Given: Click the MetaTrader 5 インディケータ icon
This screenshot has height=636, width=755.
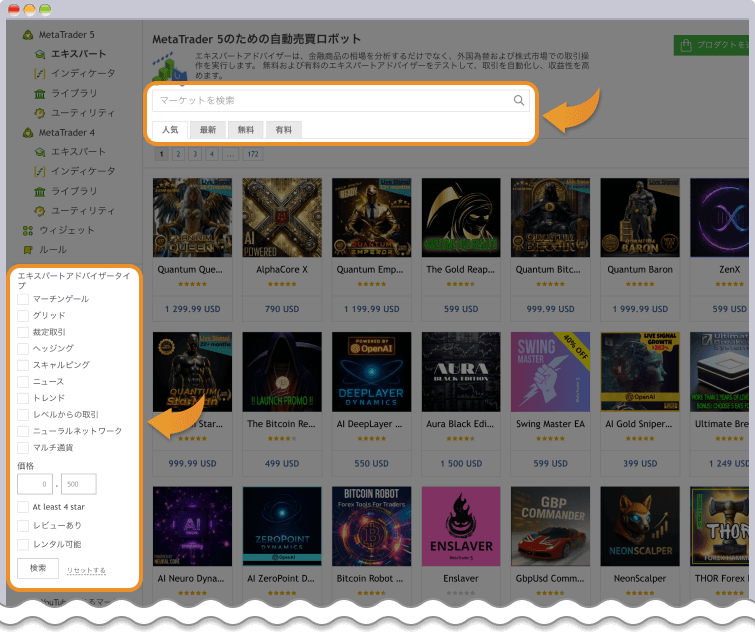Looking at the screenshot, I should click(x=40, y=74).
